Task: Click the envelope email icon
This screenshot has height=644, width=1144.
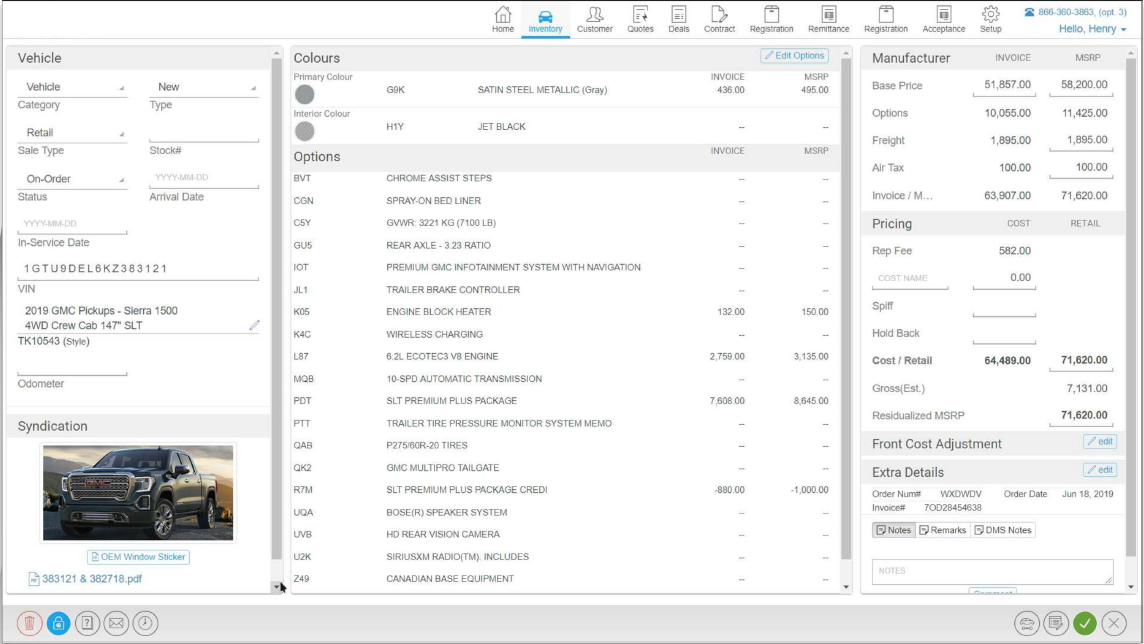Action: [116, 624]
